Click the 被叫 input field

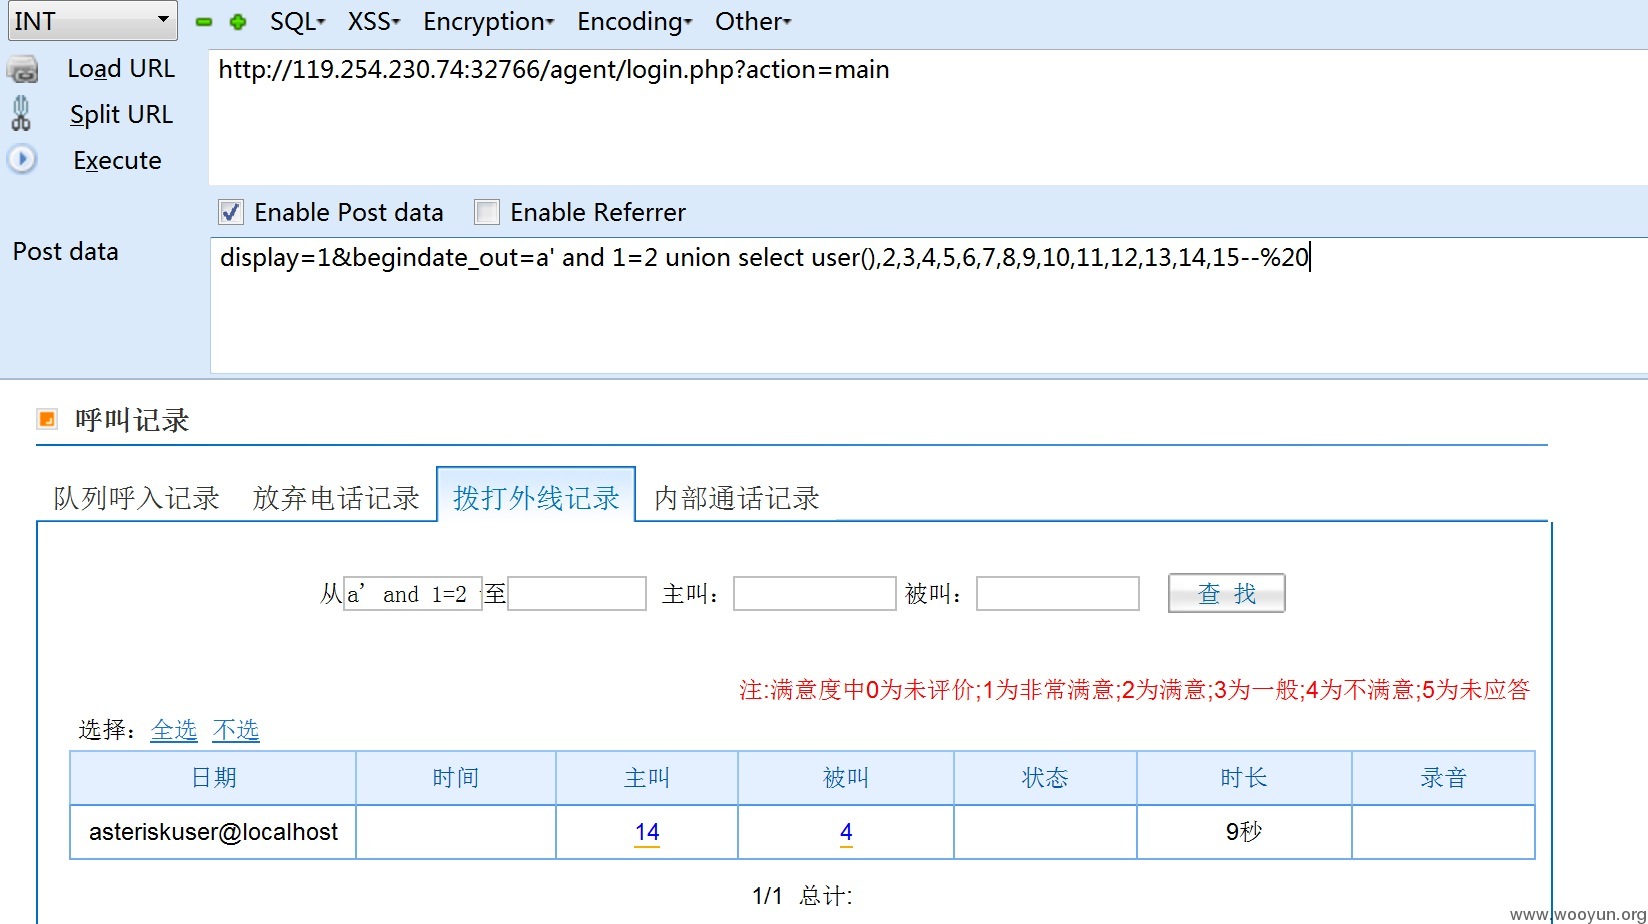point(1058,594)
